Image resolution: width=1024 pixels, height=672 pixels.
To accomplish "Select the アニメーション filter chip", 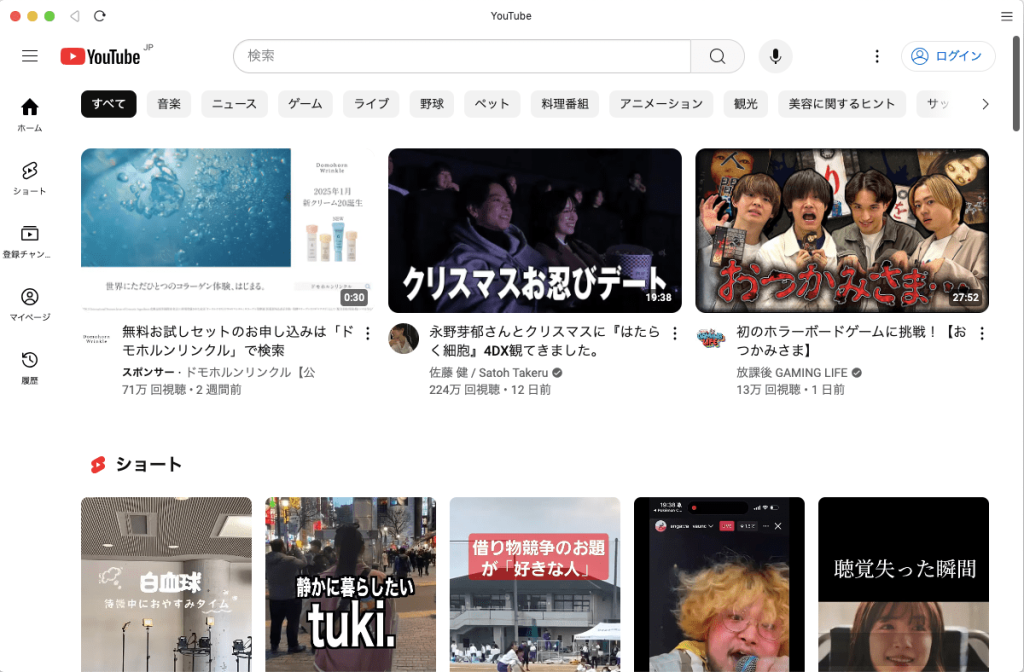I will pyautogui.click(x=662, y=104).
